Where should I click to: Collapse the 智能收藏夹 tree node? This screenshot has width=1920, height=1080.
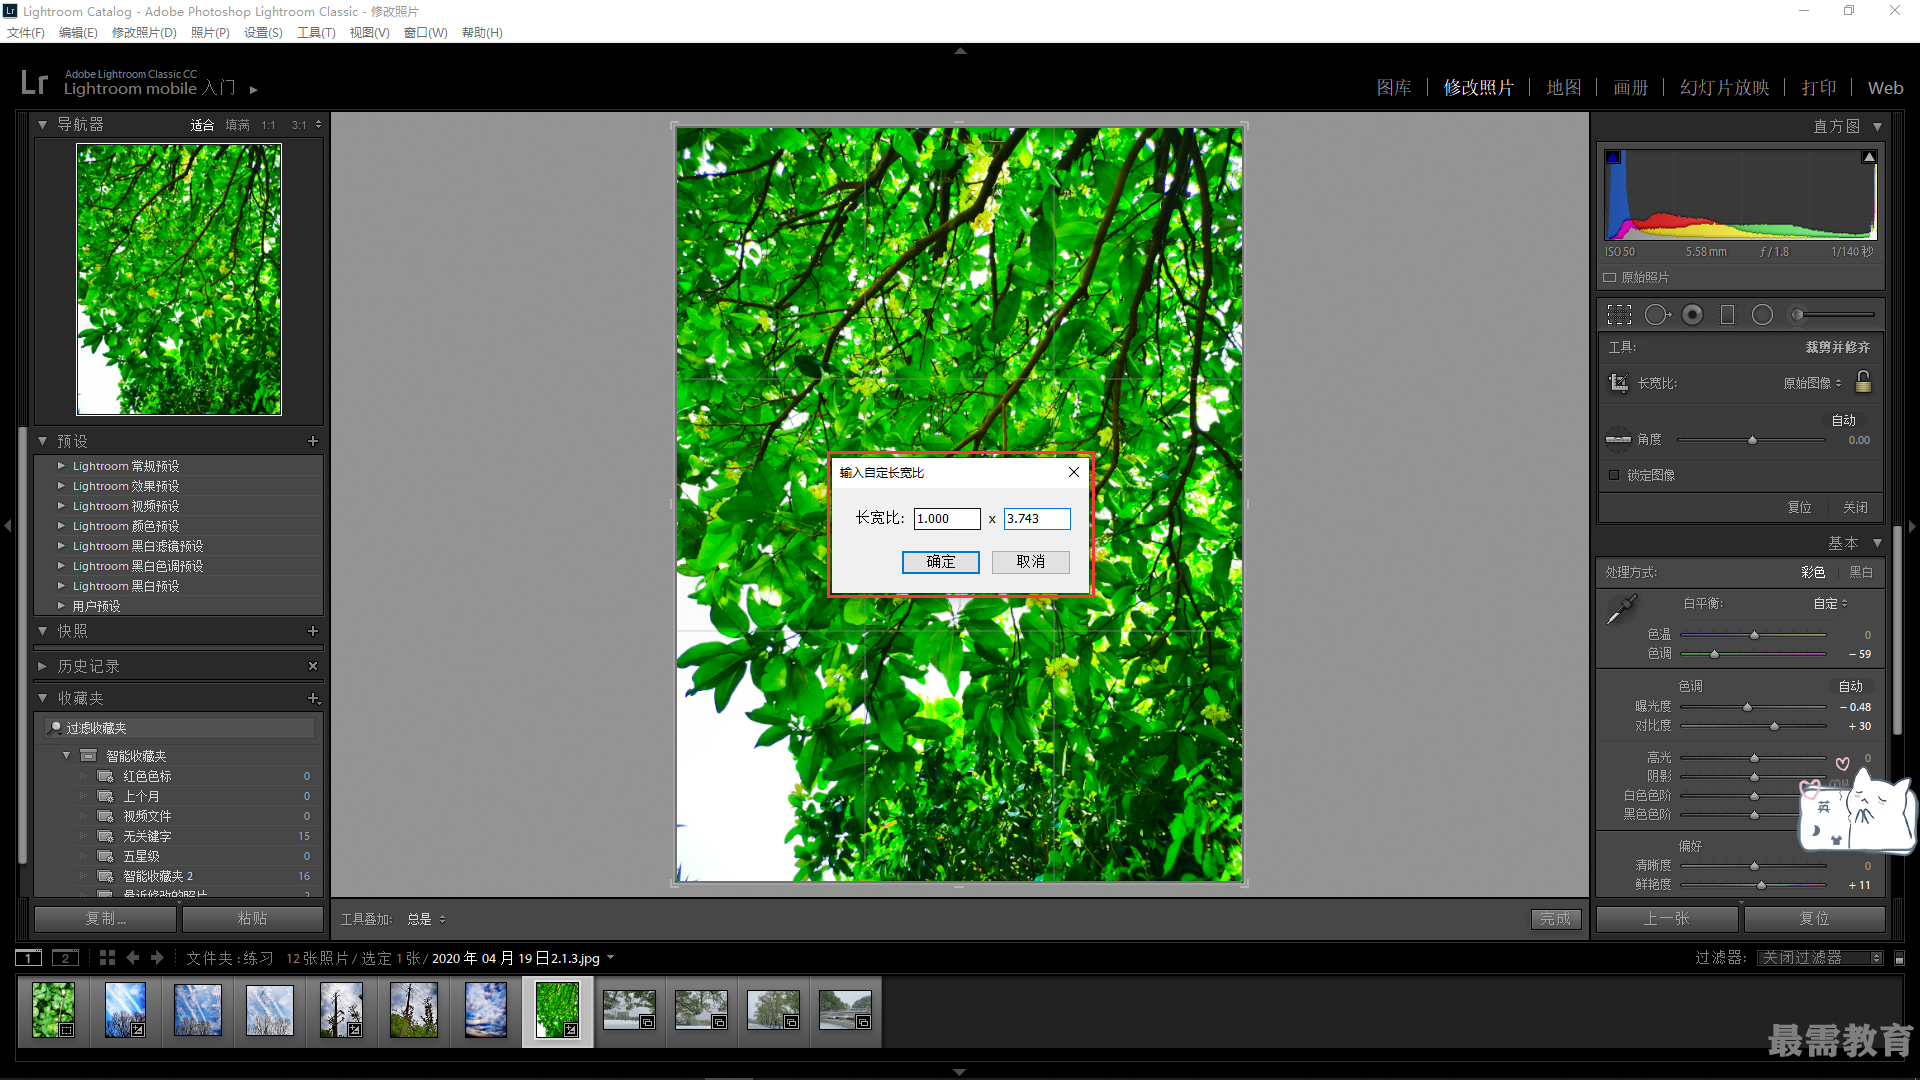coord(66,756)
